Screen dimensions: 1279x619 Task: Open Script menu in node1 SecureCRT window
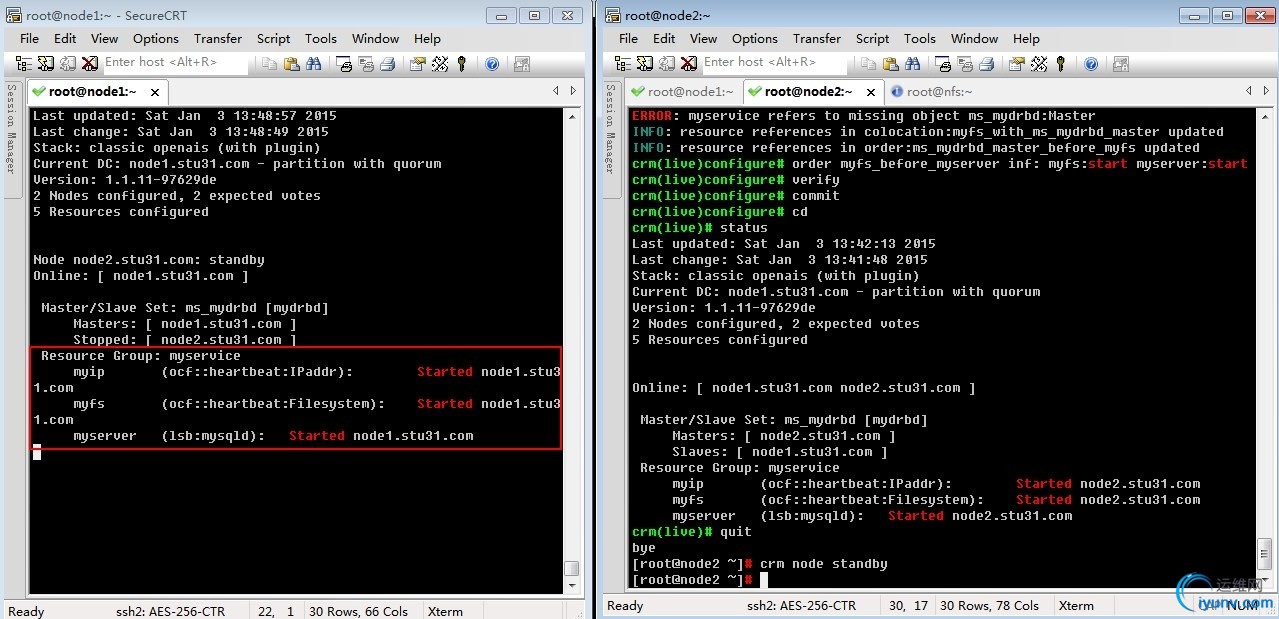(x=273, y=38)
